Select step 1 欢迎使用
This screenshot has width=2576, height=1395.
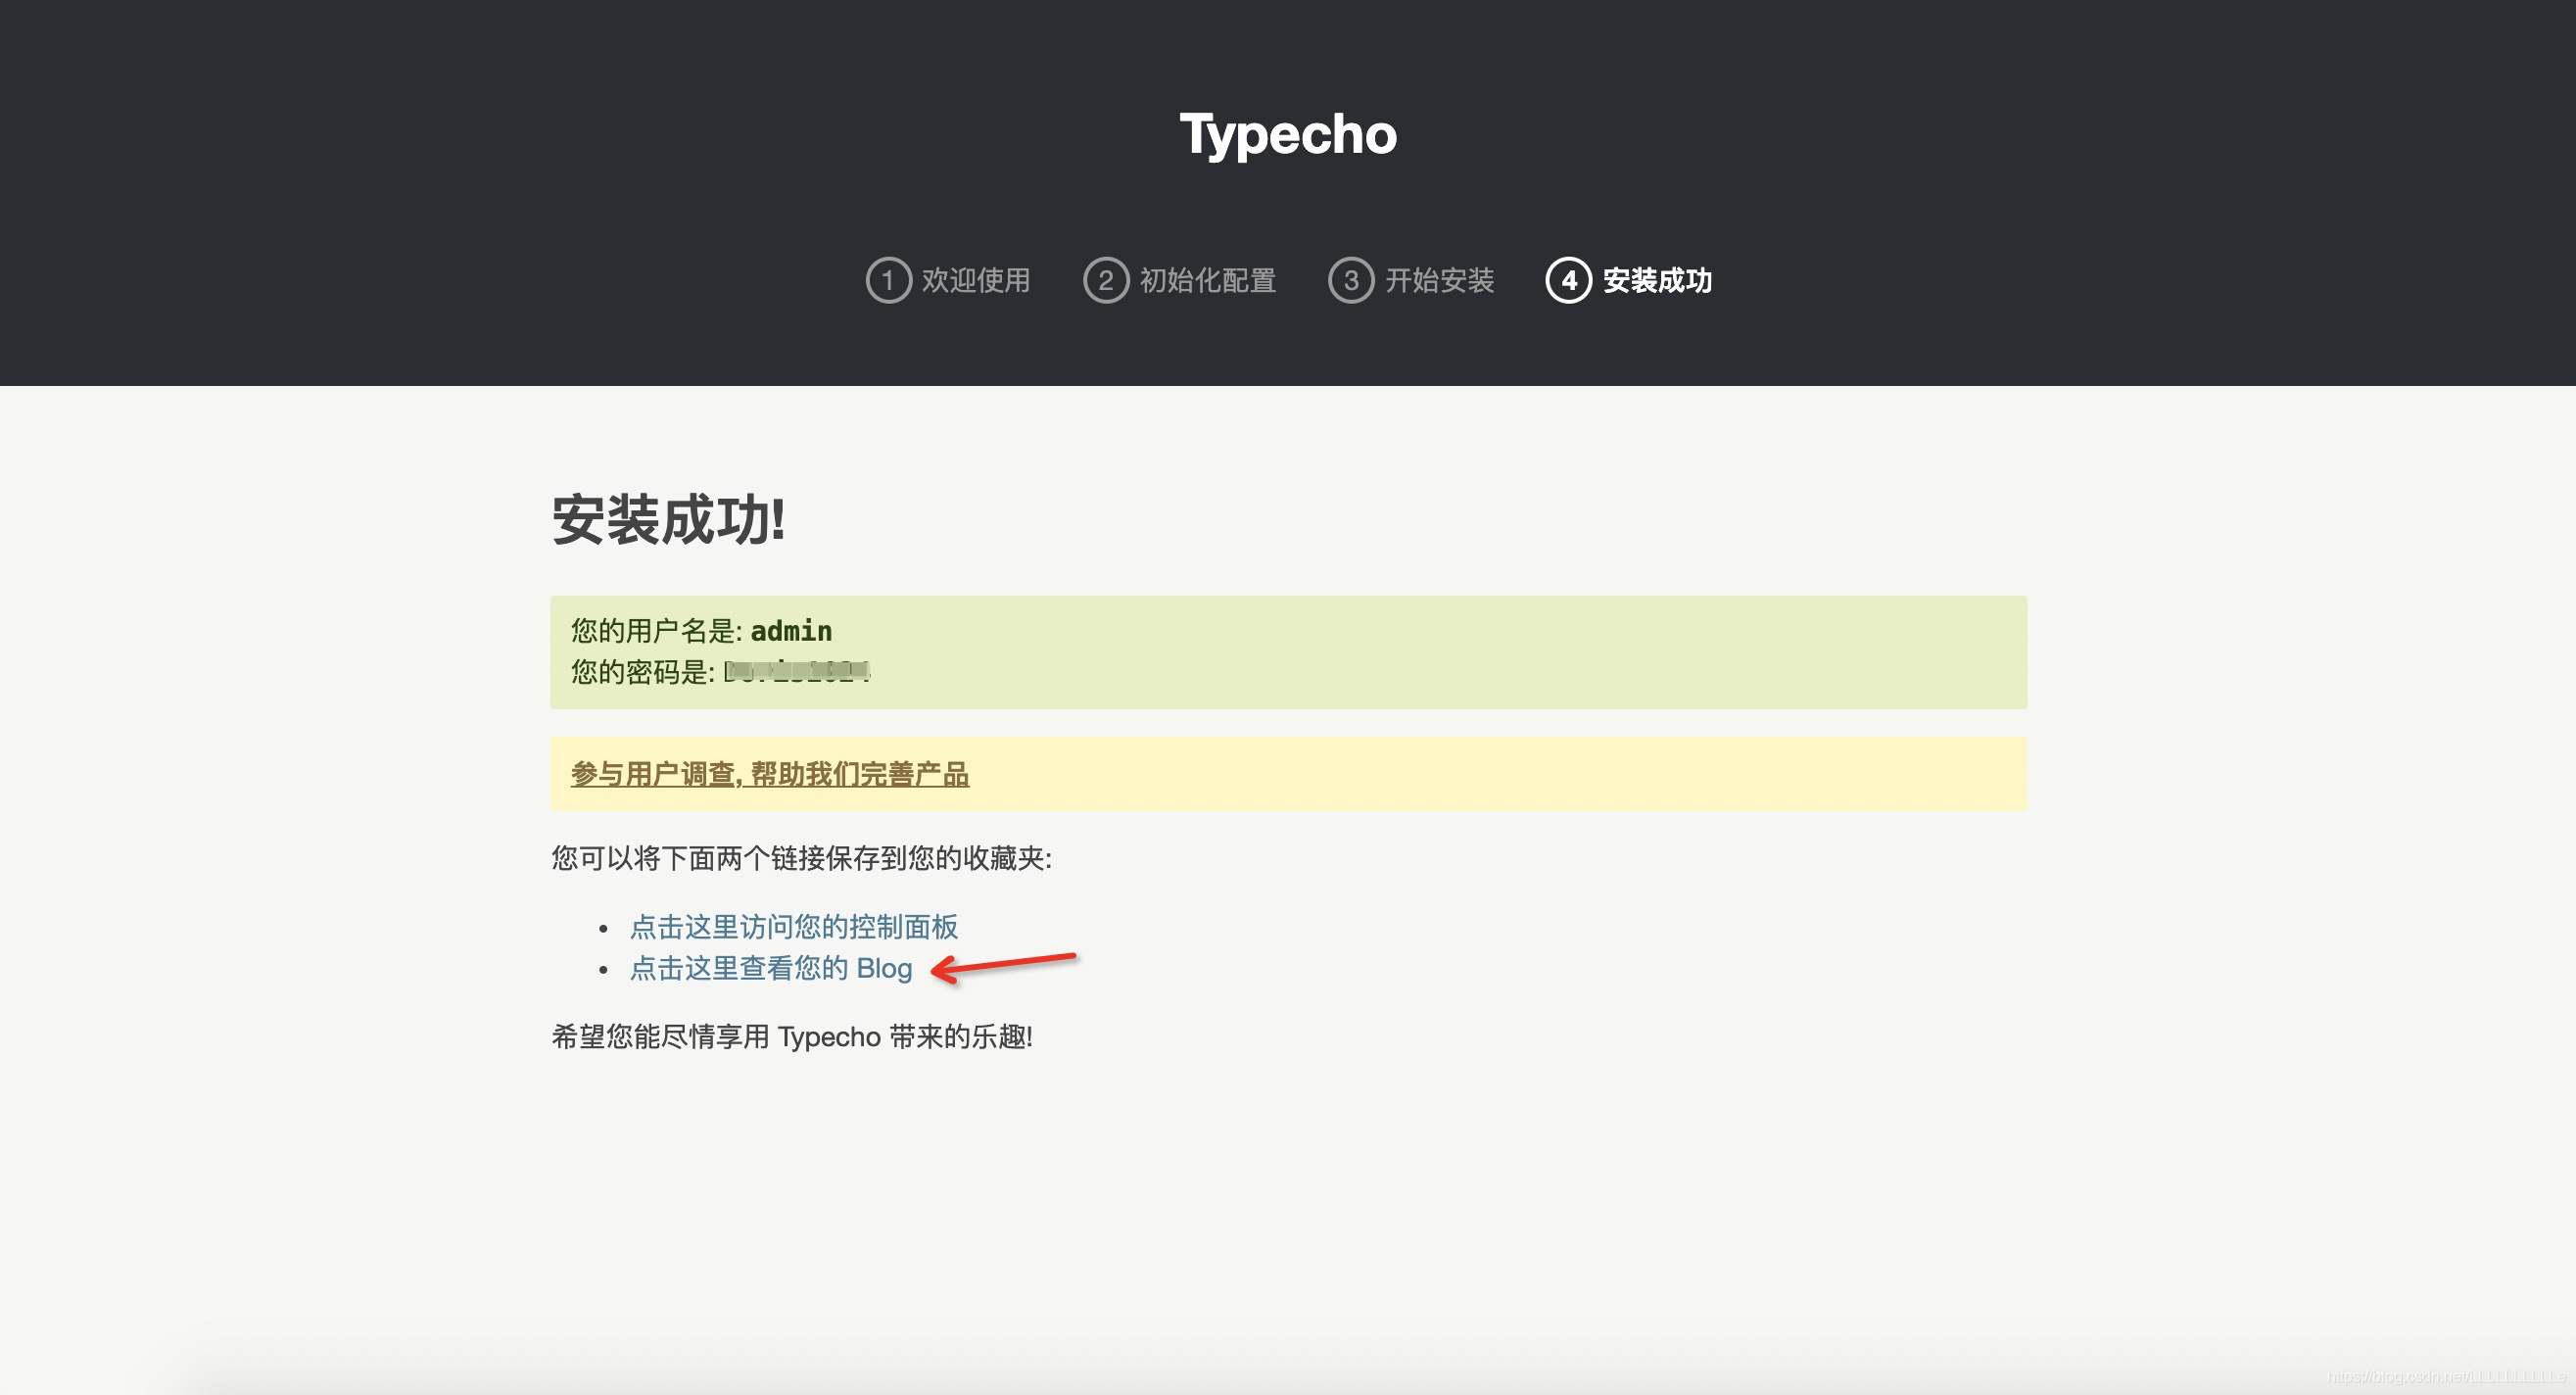coord(948,280)
